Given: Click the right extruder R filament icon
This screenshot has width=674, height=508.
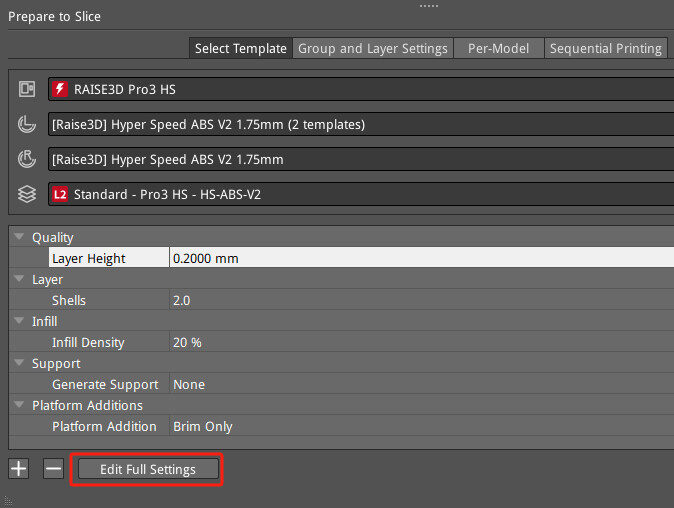Looking at the screenshot, I should coord(27,159).
